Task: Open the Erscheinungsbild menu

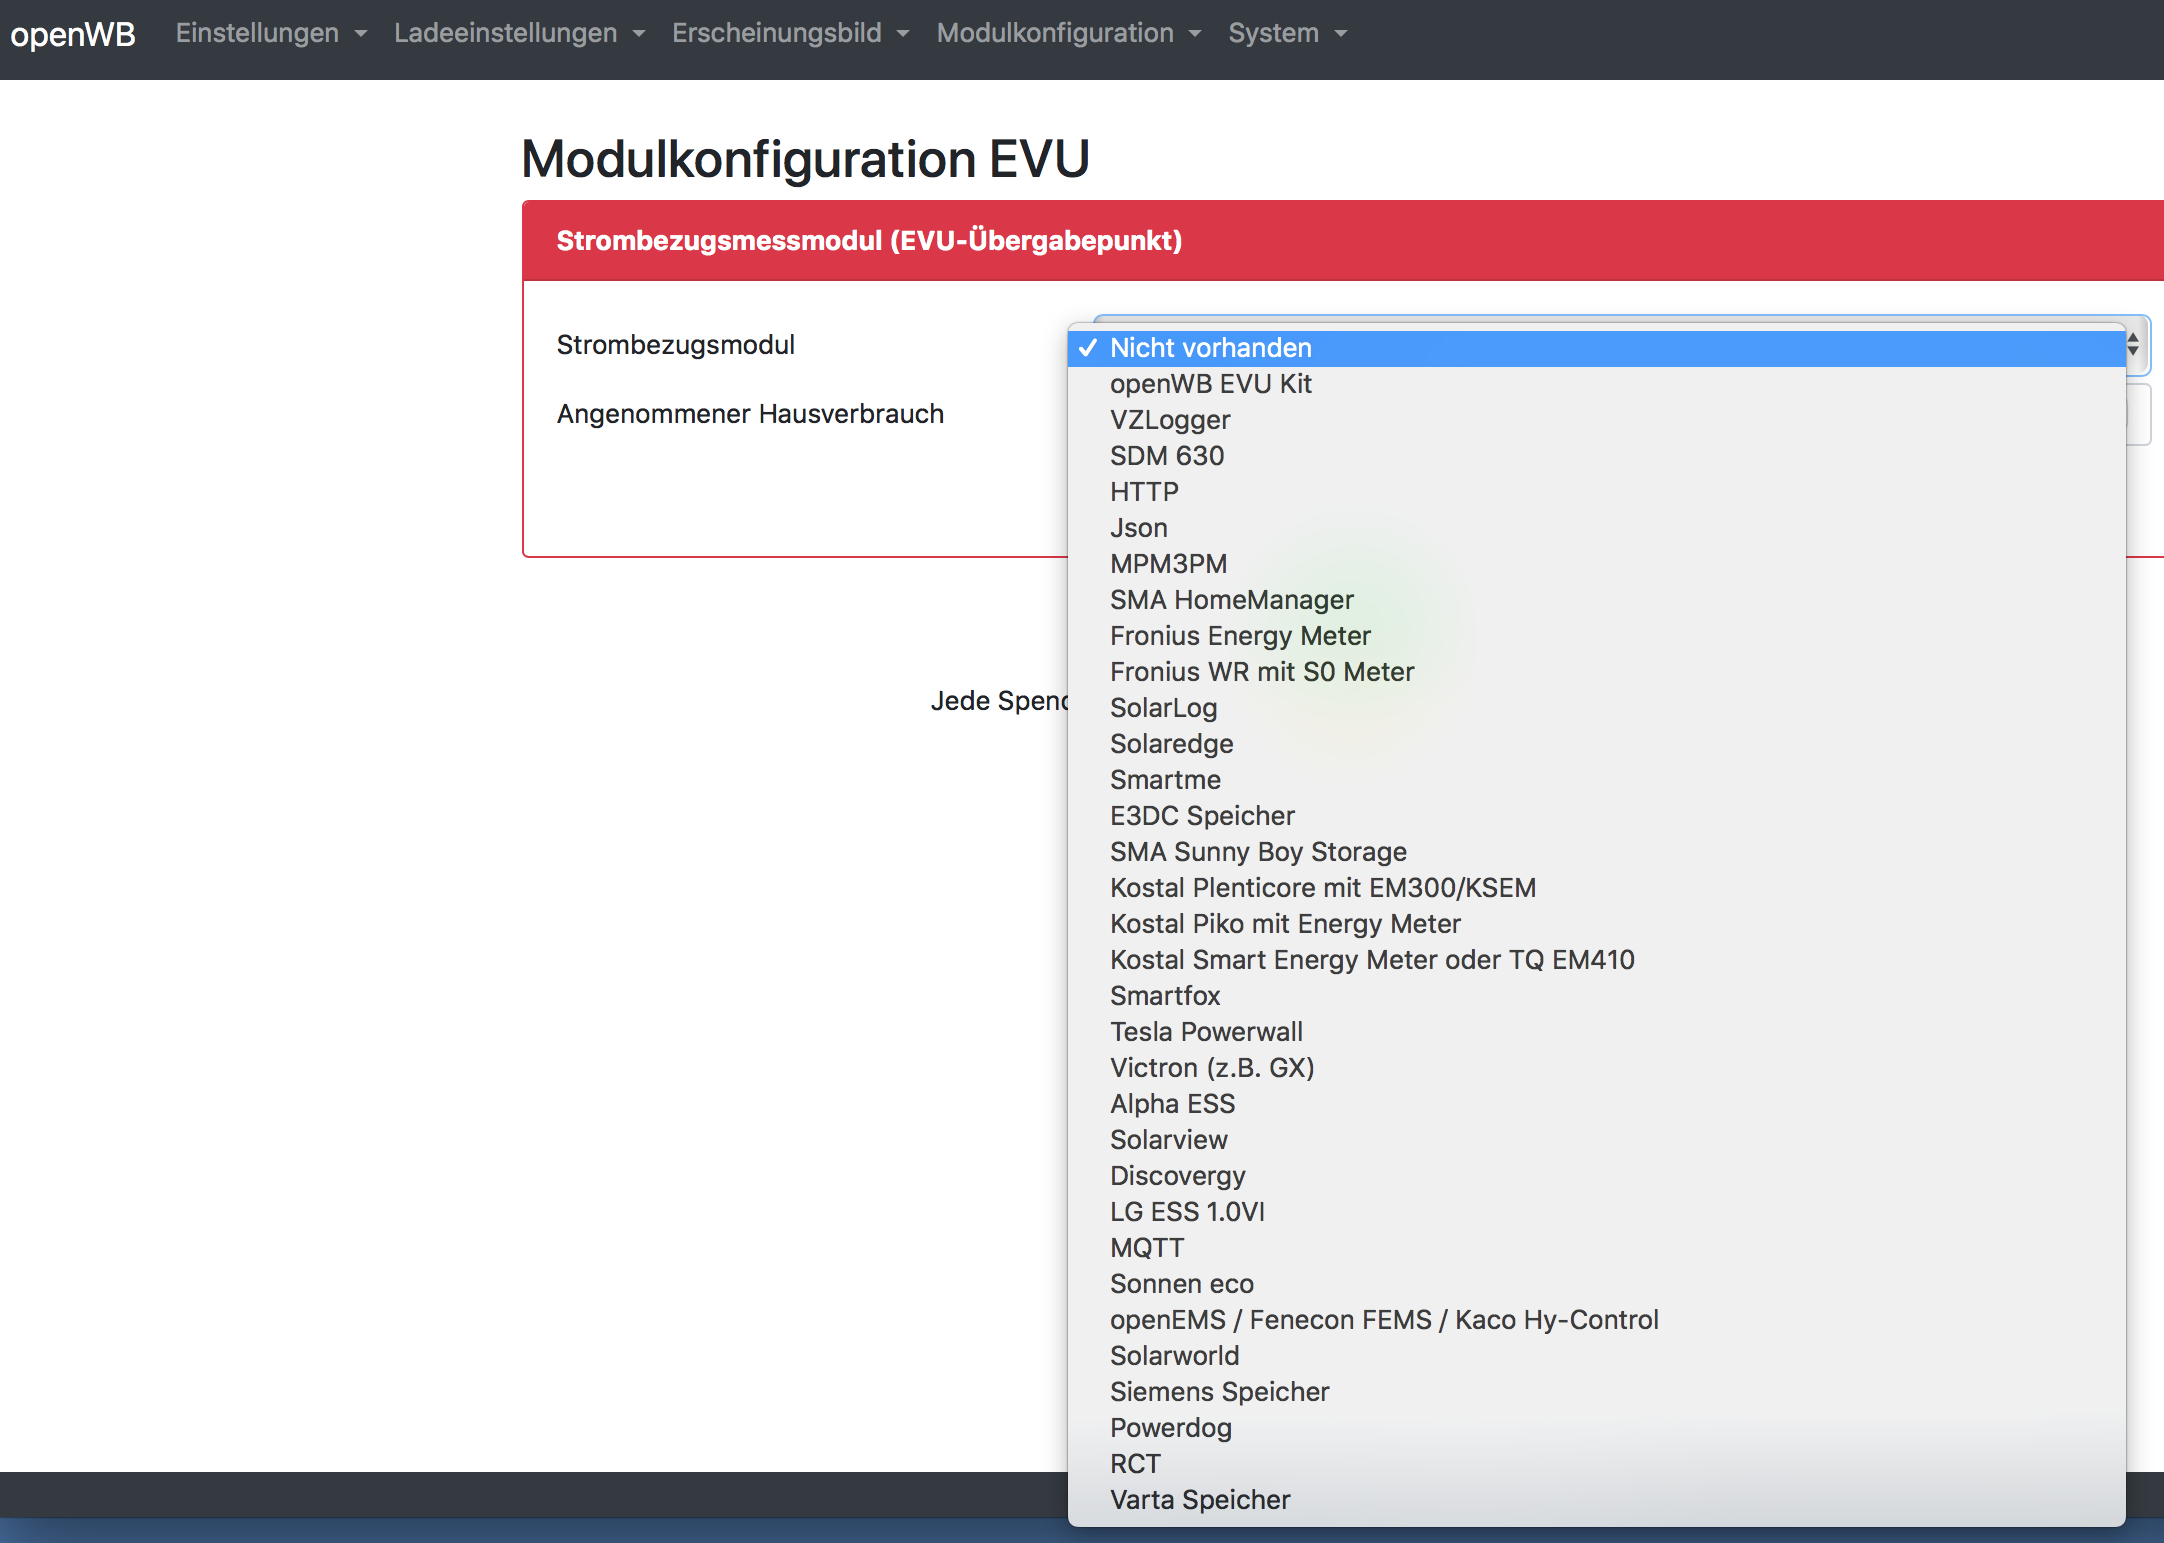Action: click(789, 33)
